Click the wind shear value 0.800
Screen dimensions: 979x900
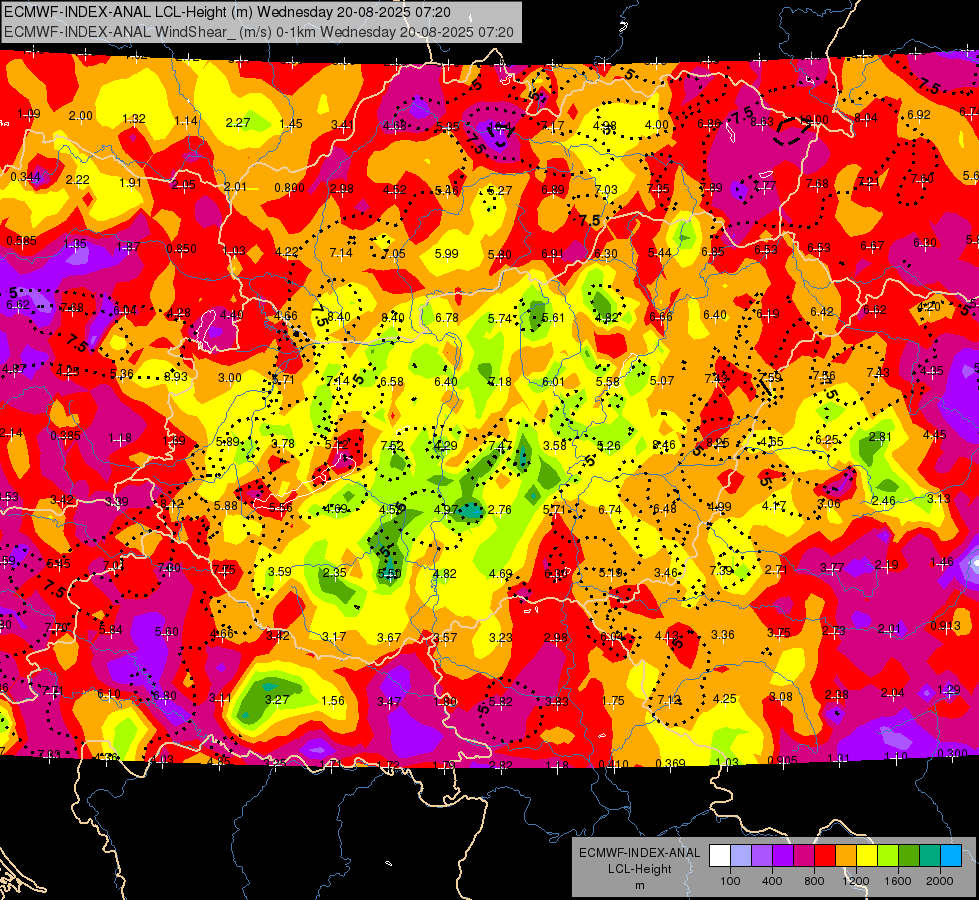click(x=290, y=187)
